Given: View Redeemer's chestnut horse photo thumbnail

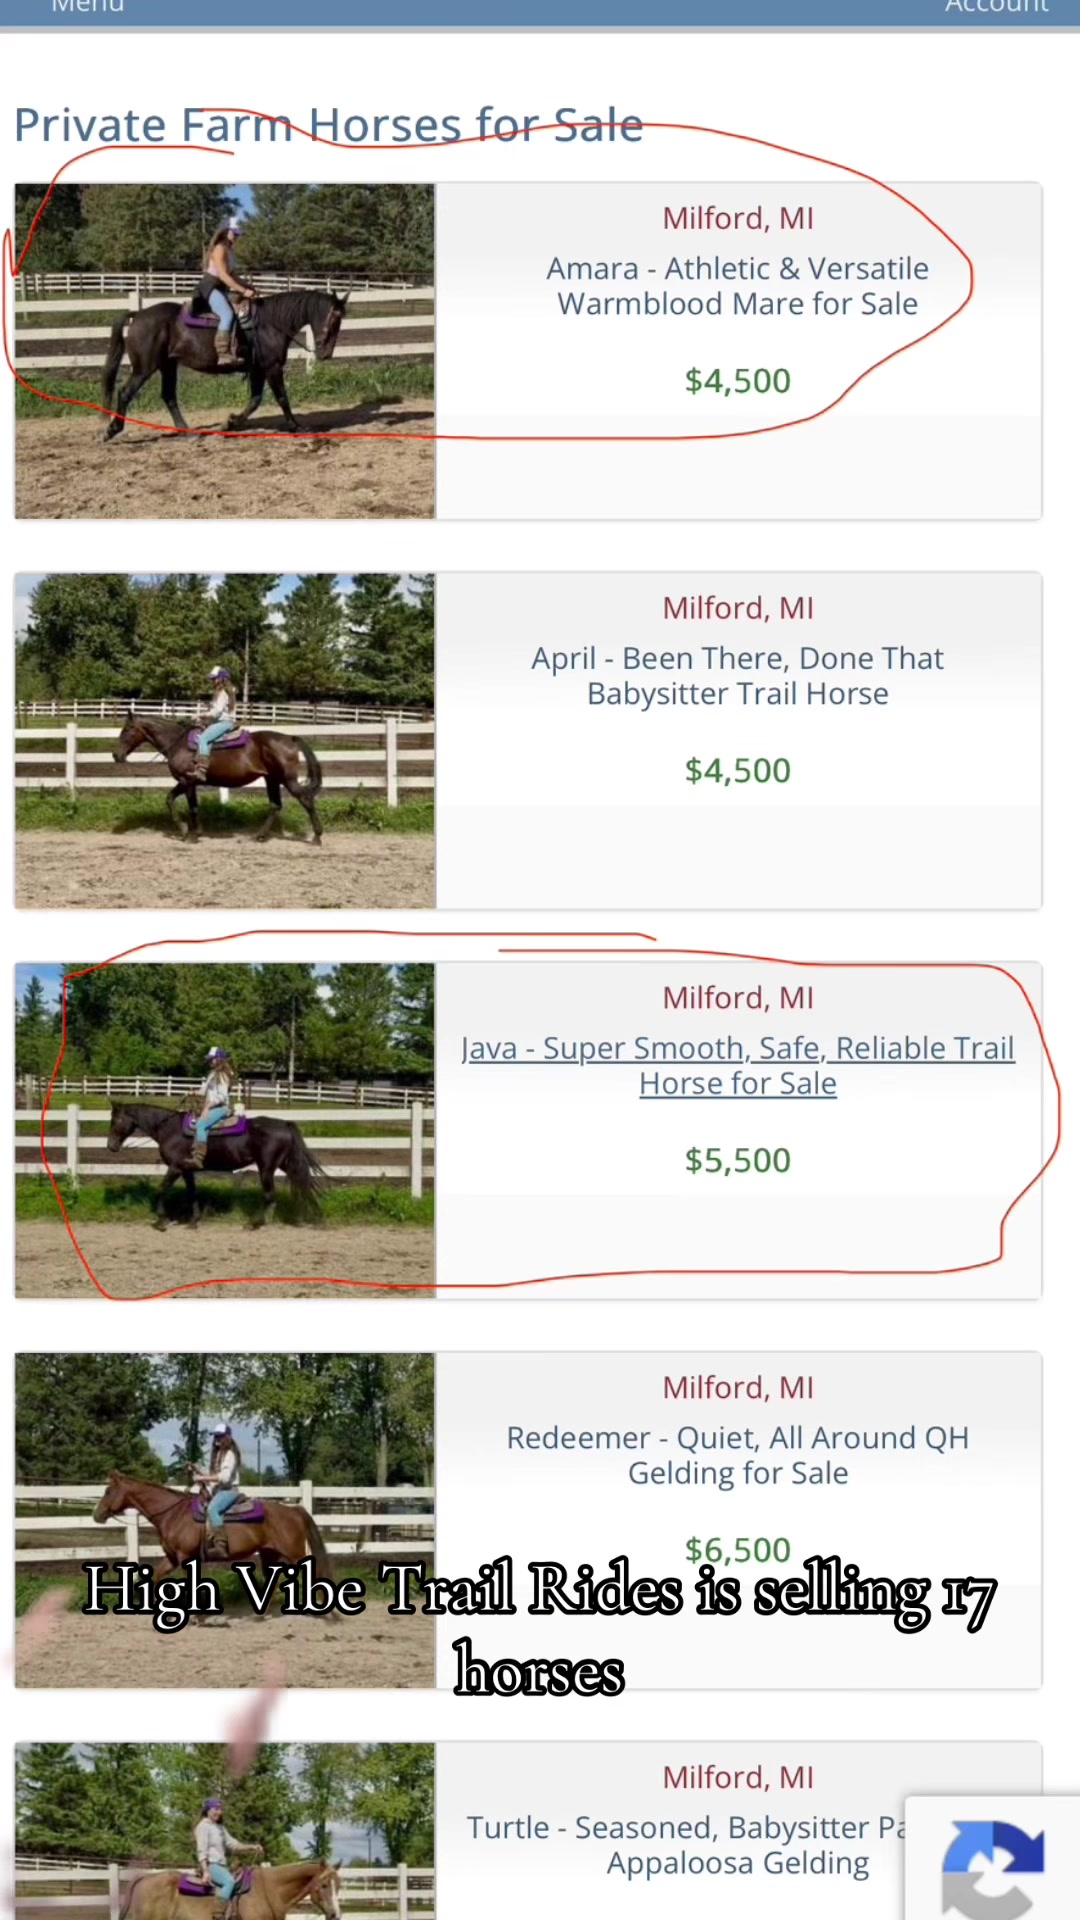Looking at the screenshot, I should (225, 1521).
